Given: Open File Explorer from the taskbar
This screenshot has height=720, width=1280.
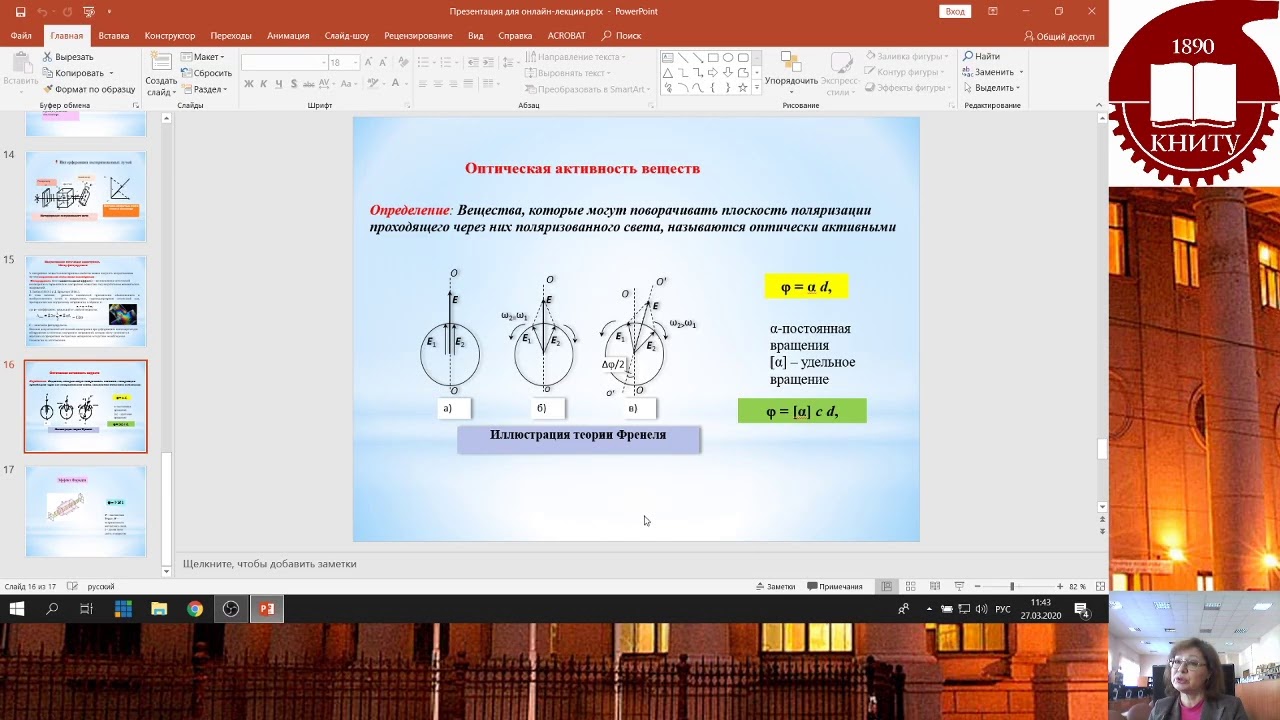Looking at the screenshot, I should 159,608.
